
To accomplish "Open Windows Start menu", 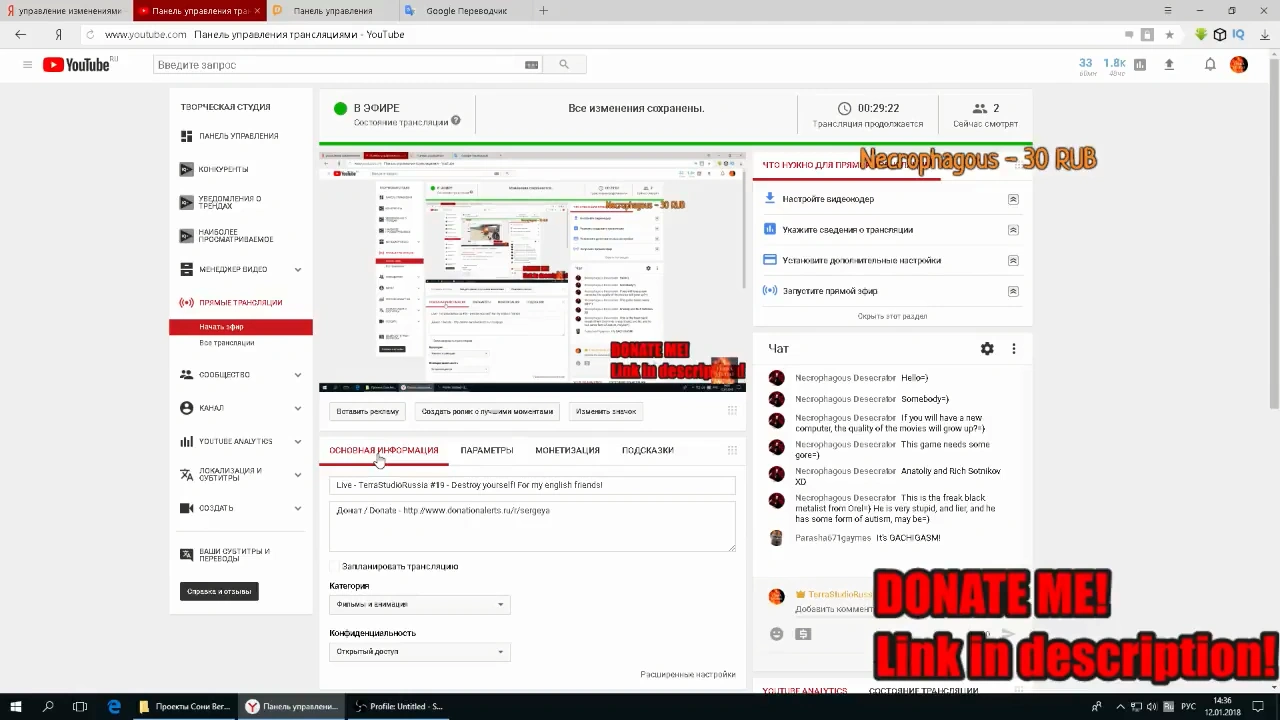I will (x=16, y=707).
